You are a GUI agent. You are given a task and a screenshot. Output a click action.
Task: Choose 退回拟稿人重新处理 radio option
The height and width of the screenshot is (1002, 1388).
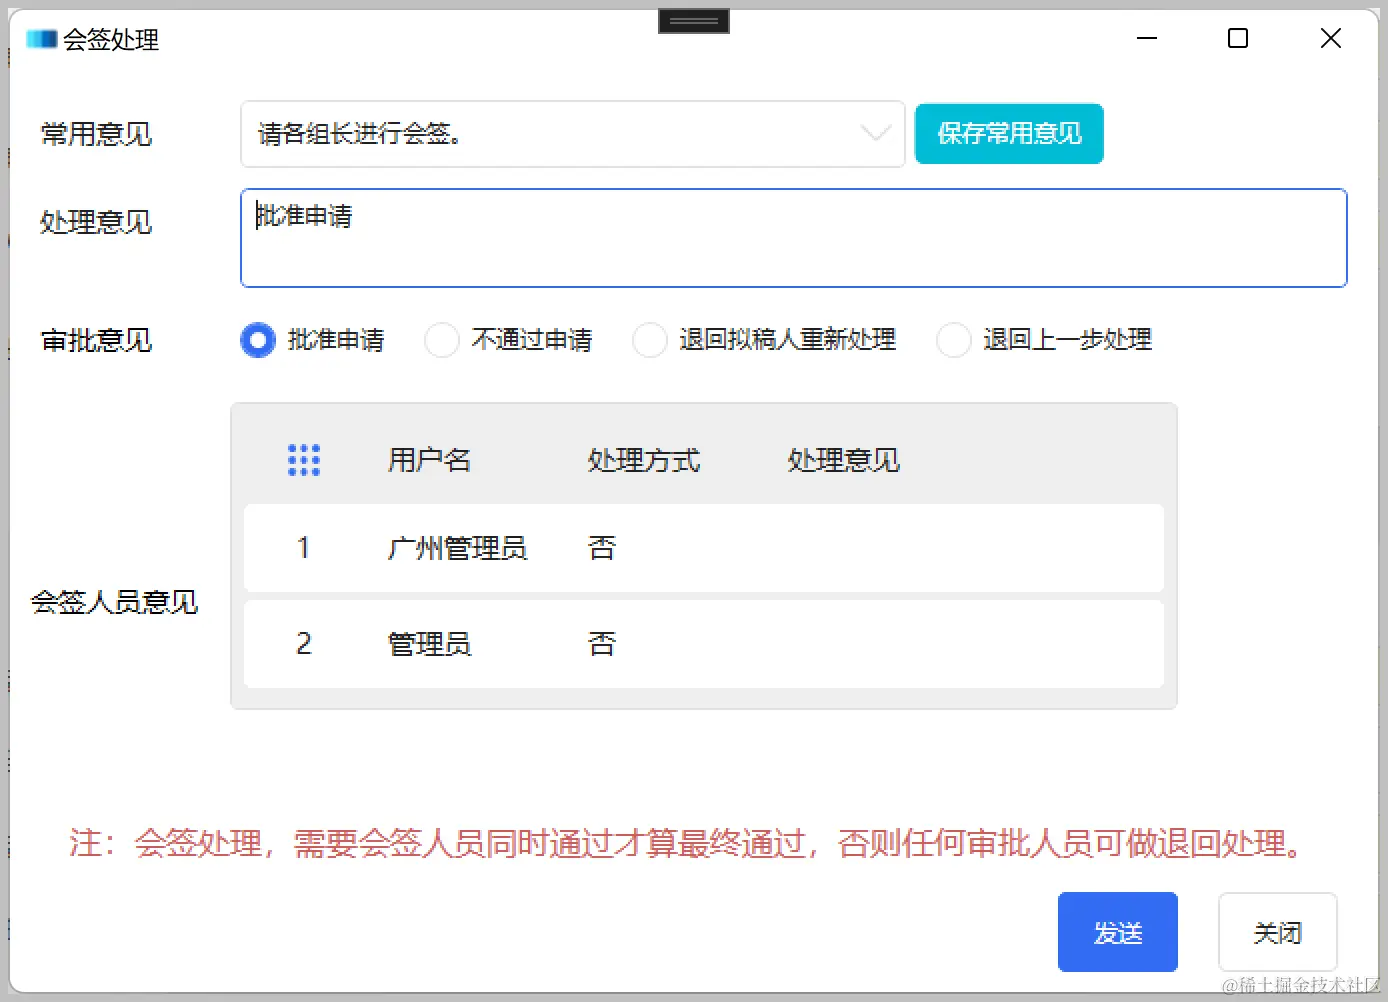click(x=650, y=340)
